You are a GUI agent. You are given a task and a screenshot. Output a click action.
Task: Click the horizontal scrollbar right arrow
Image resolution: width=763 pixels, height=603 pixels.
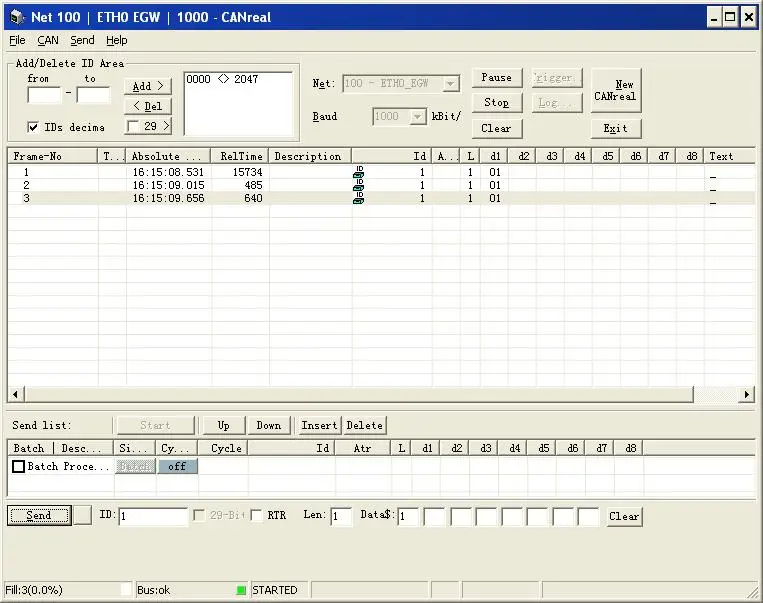click(746, 394)
